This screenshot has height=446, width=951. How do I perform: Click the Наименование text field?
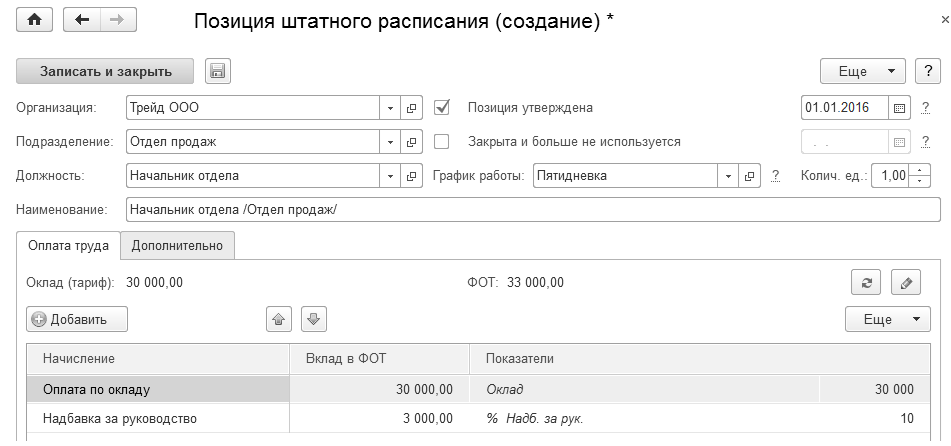point(532,209)
